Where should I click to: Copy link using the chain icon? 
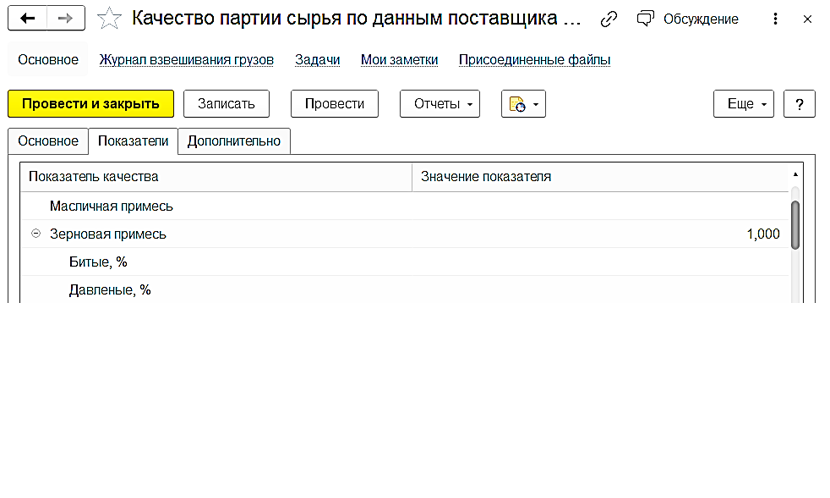tap(609, 20)
